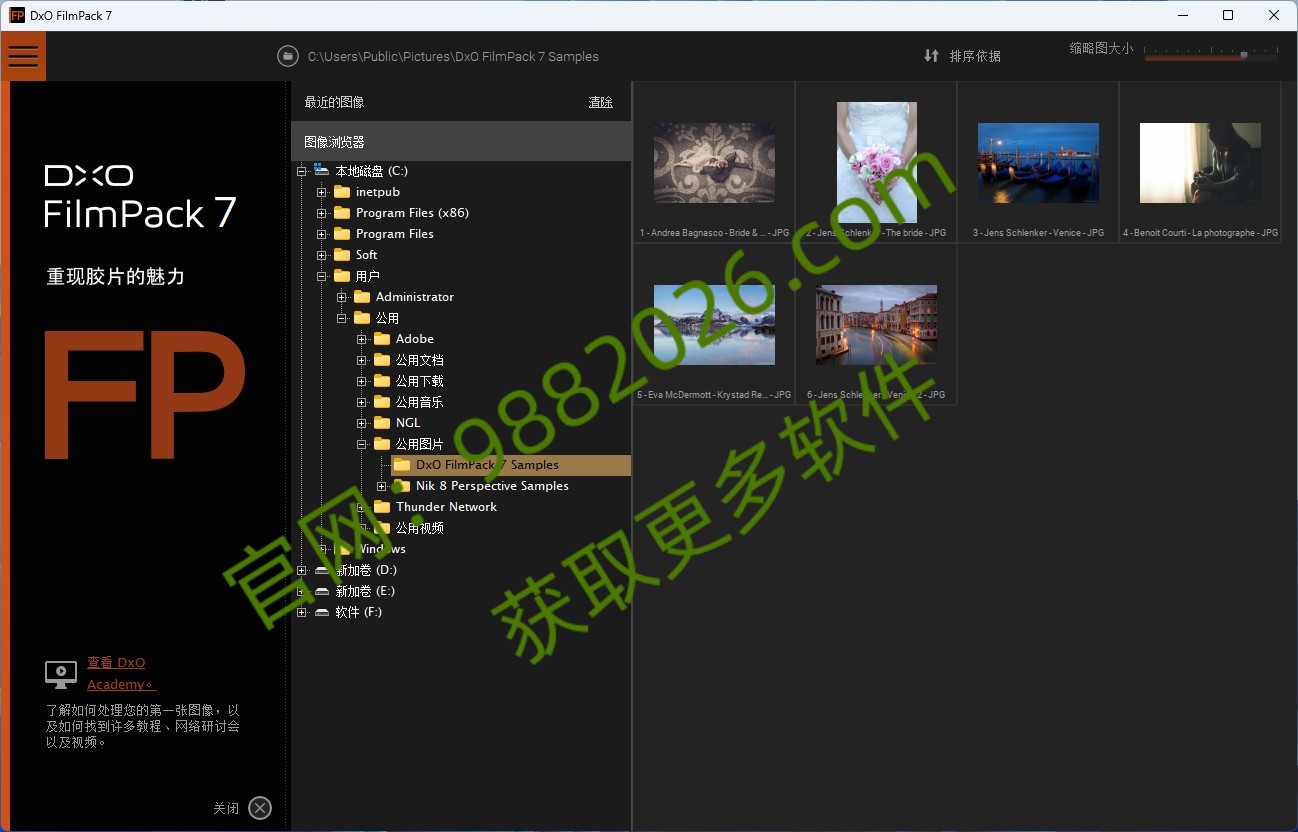Open the Jens Schlenker Venice thumbnail
Viewport: 1298px width, 832px height.
coord(1037,163)
